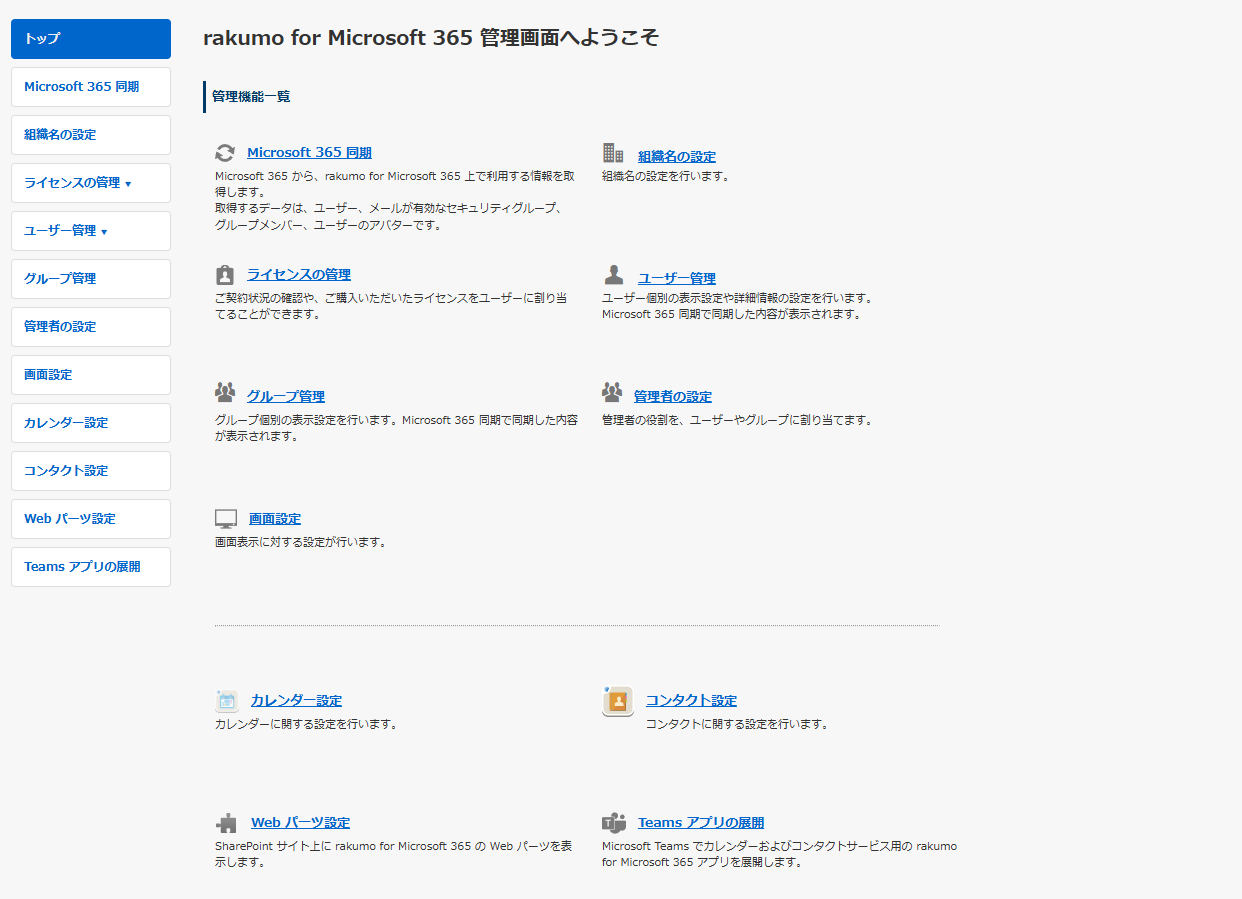Click the puzzle piece icon beside Web パーツ設定
Image resolution: width=1242 pixels, height=899 pixels.
tap(227, 823)
